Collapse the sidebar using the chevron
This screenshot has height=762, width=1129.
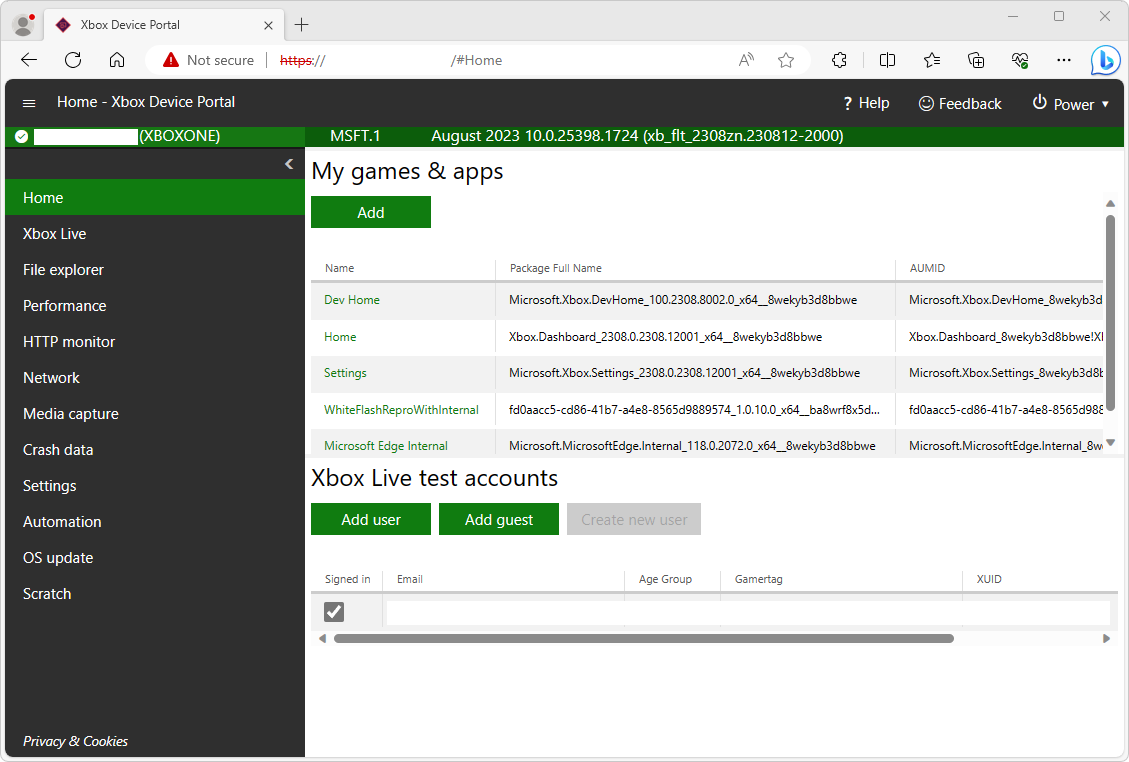289,163
